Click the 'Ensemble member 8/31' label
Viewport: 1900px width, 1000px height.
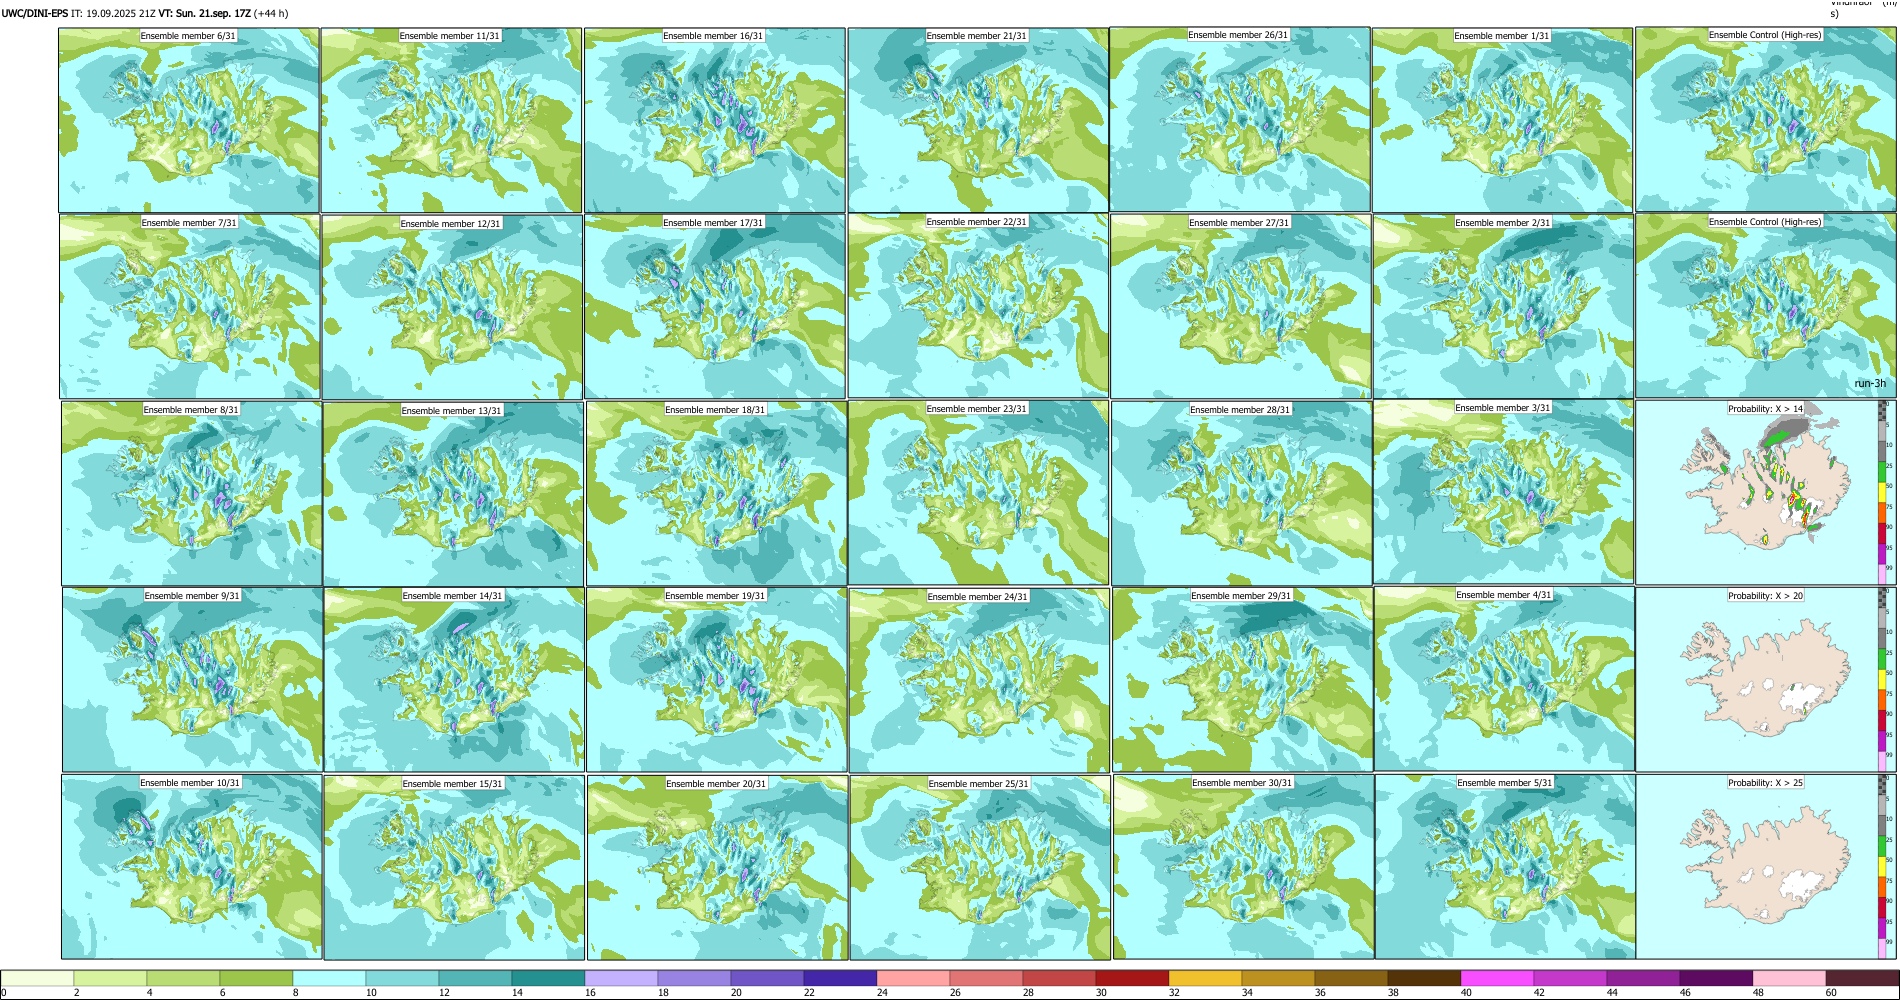(x=192, y=410)
